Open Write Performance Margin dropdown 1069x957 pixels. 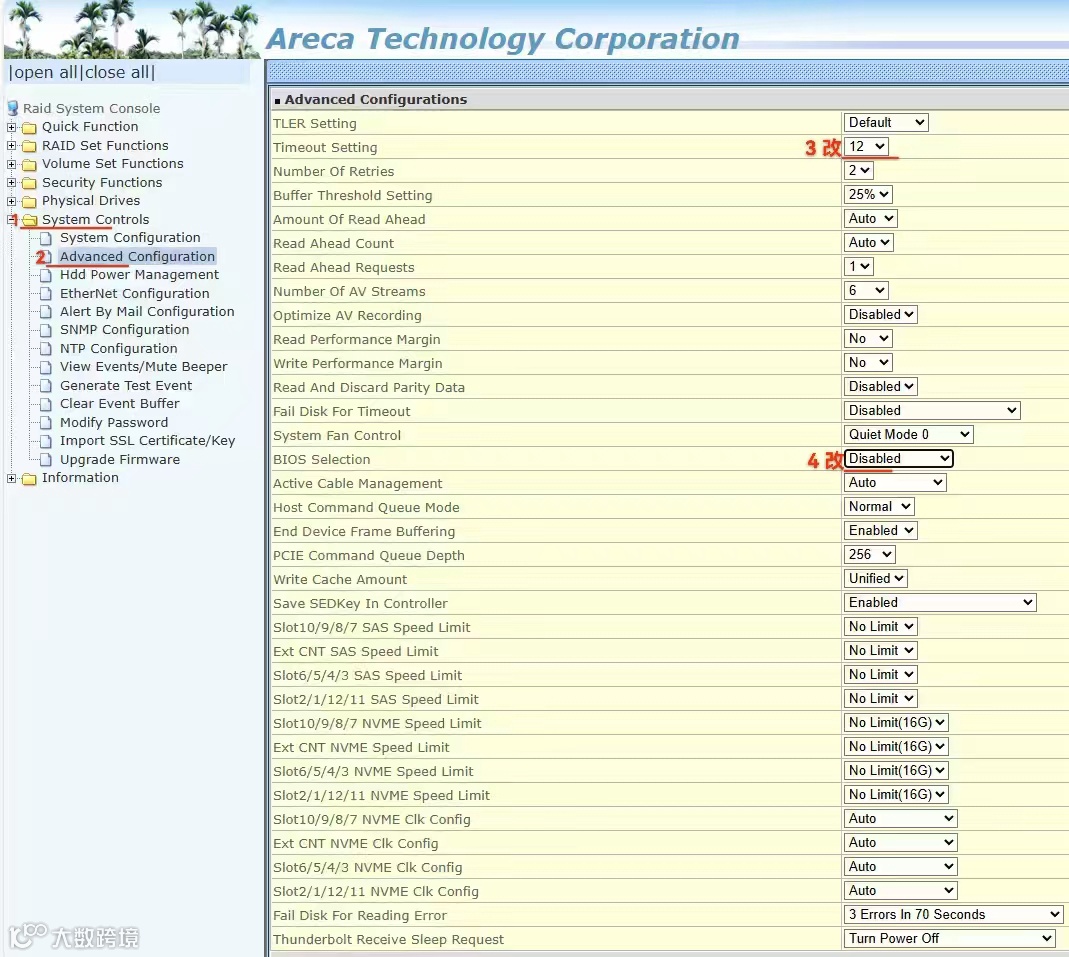tap(868, 363)
